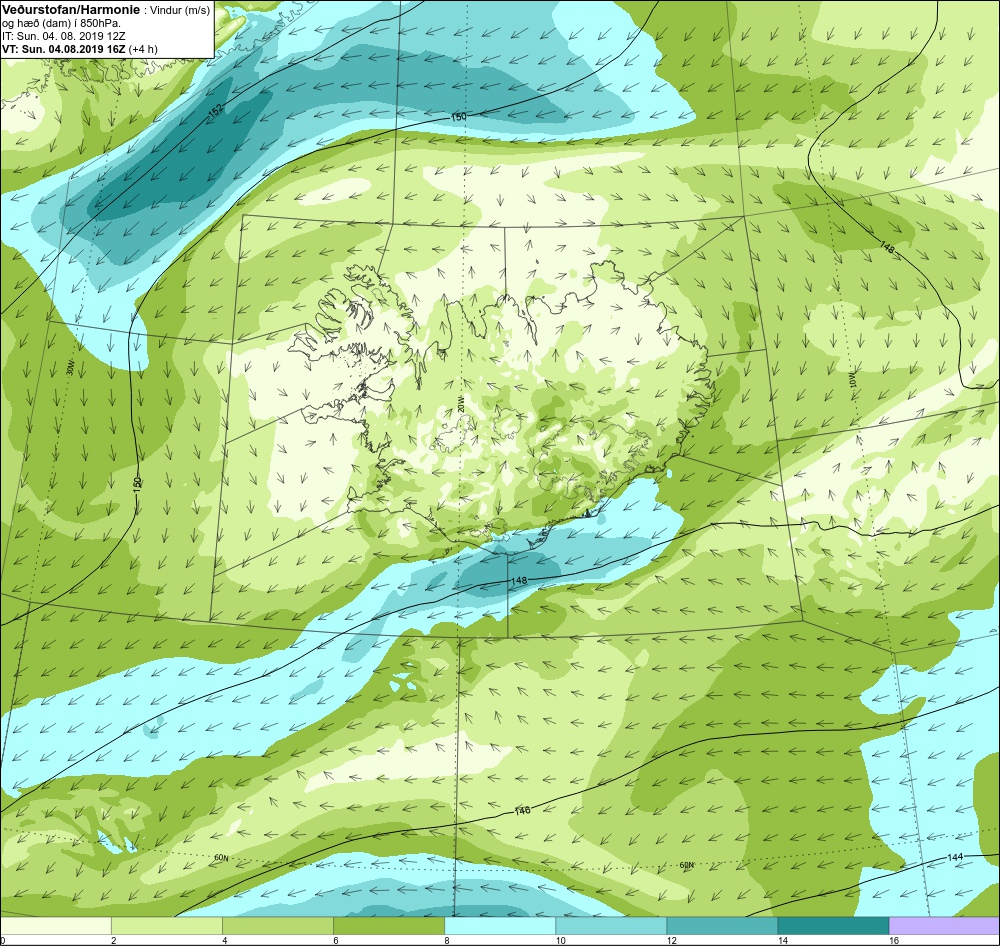1000x946 pixels.
Task: Click the '148' contour label south of Iceland
Action: point(519,580)
